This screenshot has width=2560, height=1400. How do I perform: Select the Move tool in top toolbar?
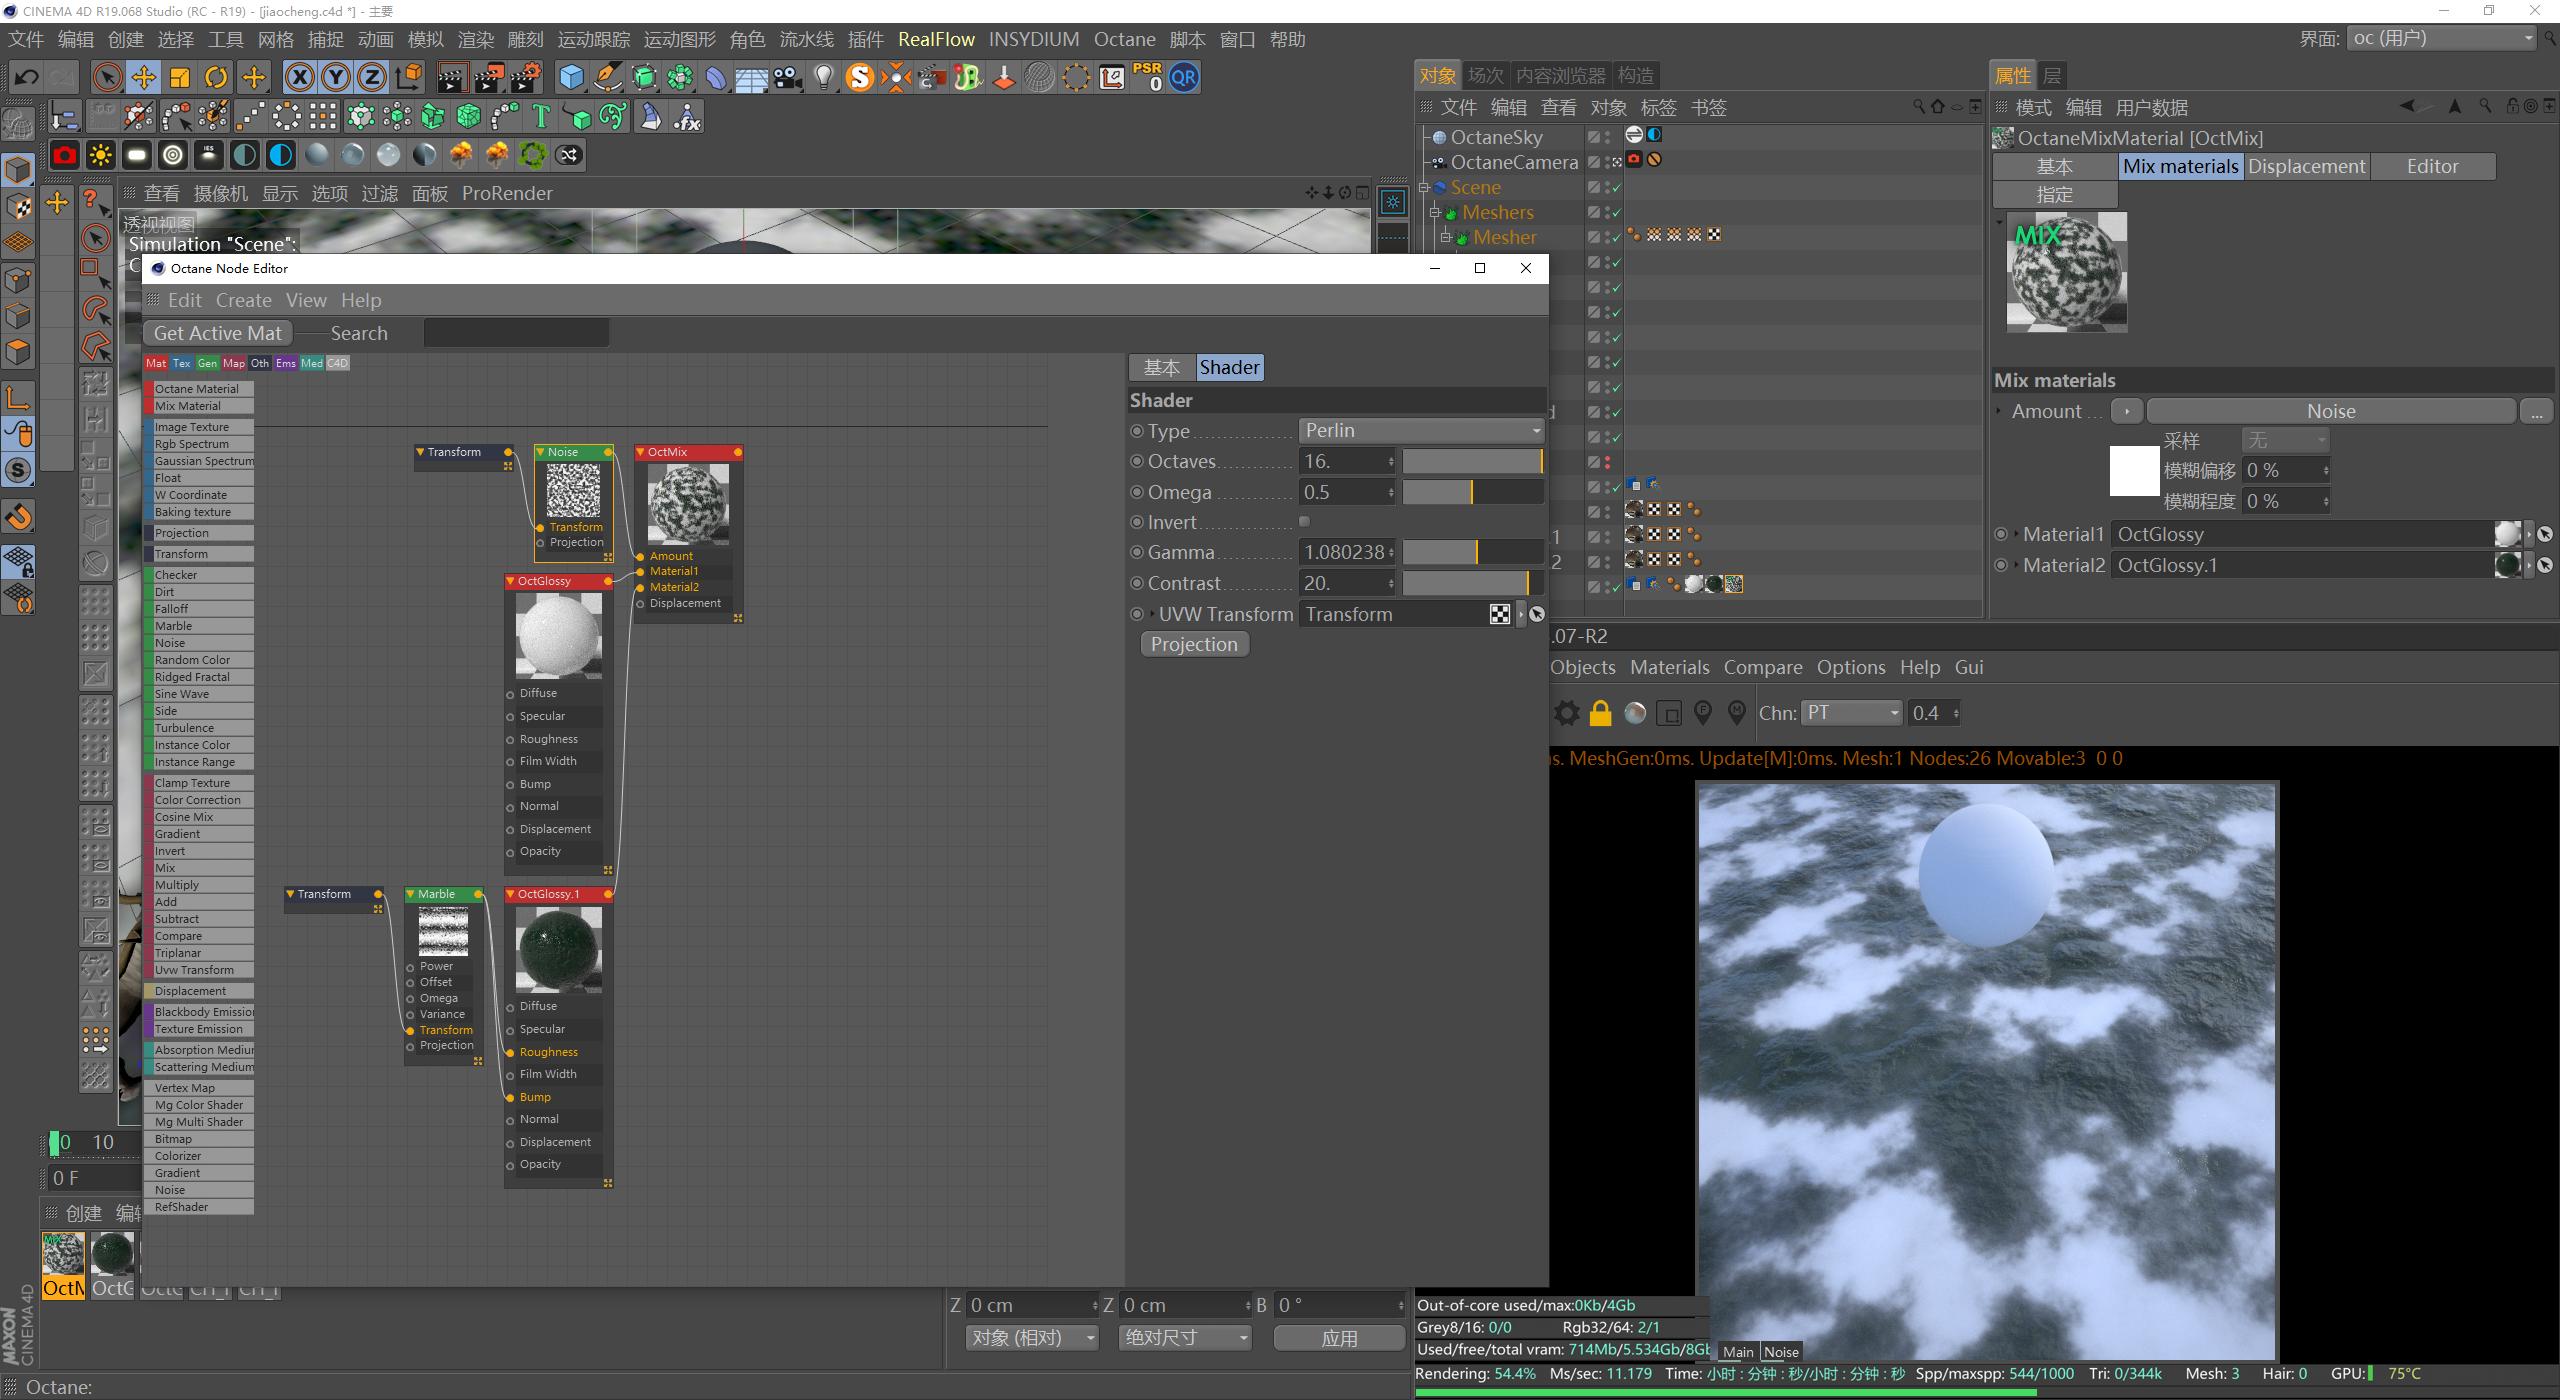[x=143, y=78]
